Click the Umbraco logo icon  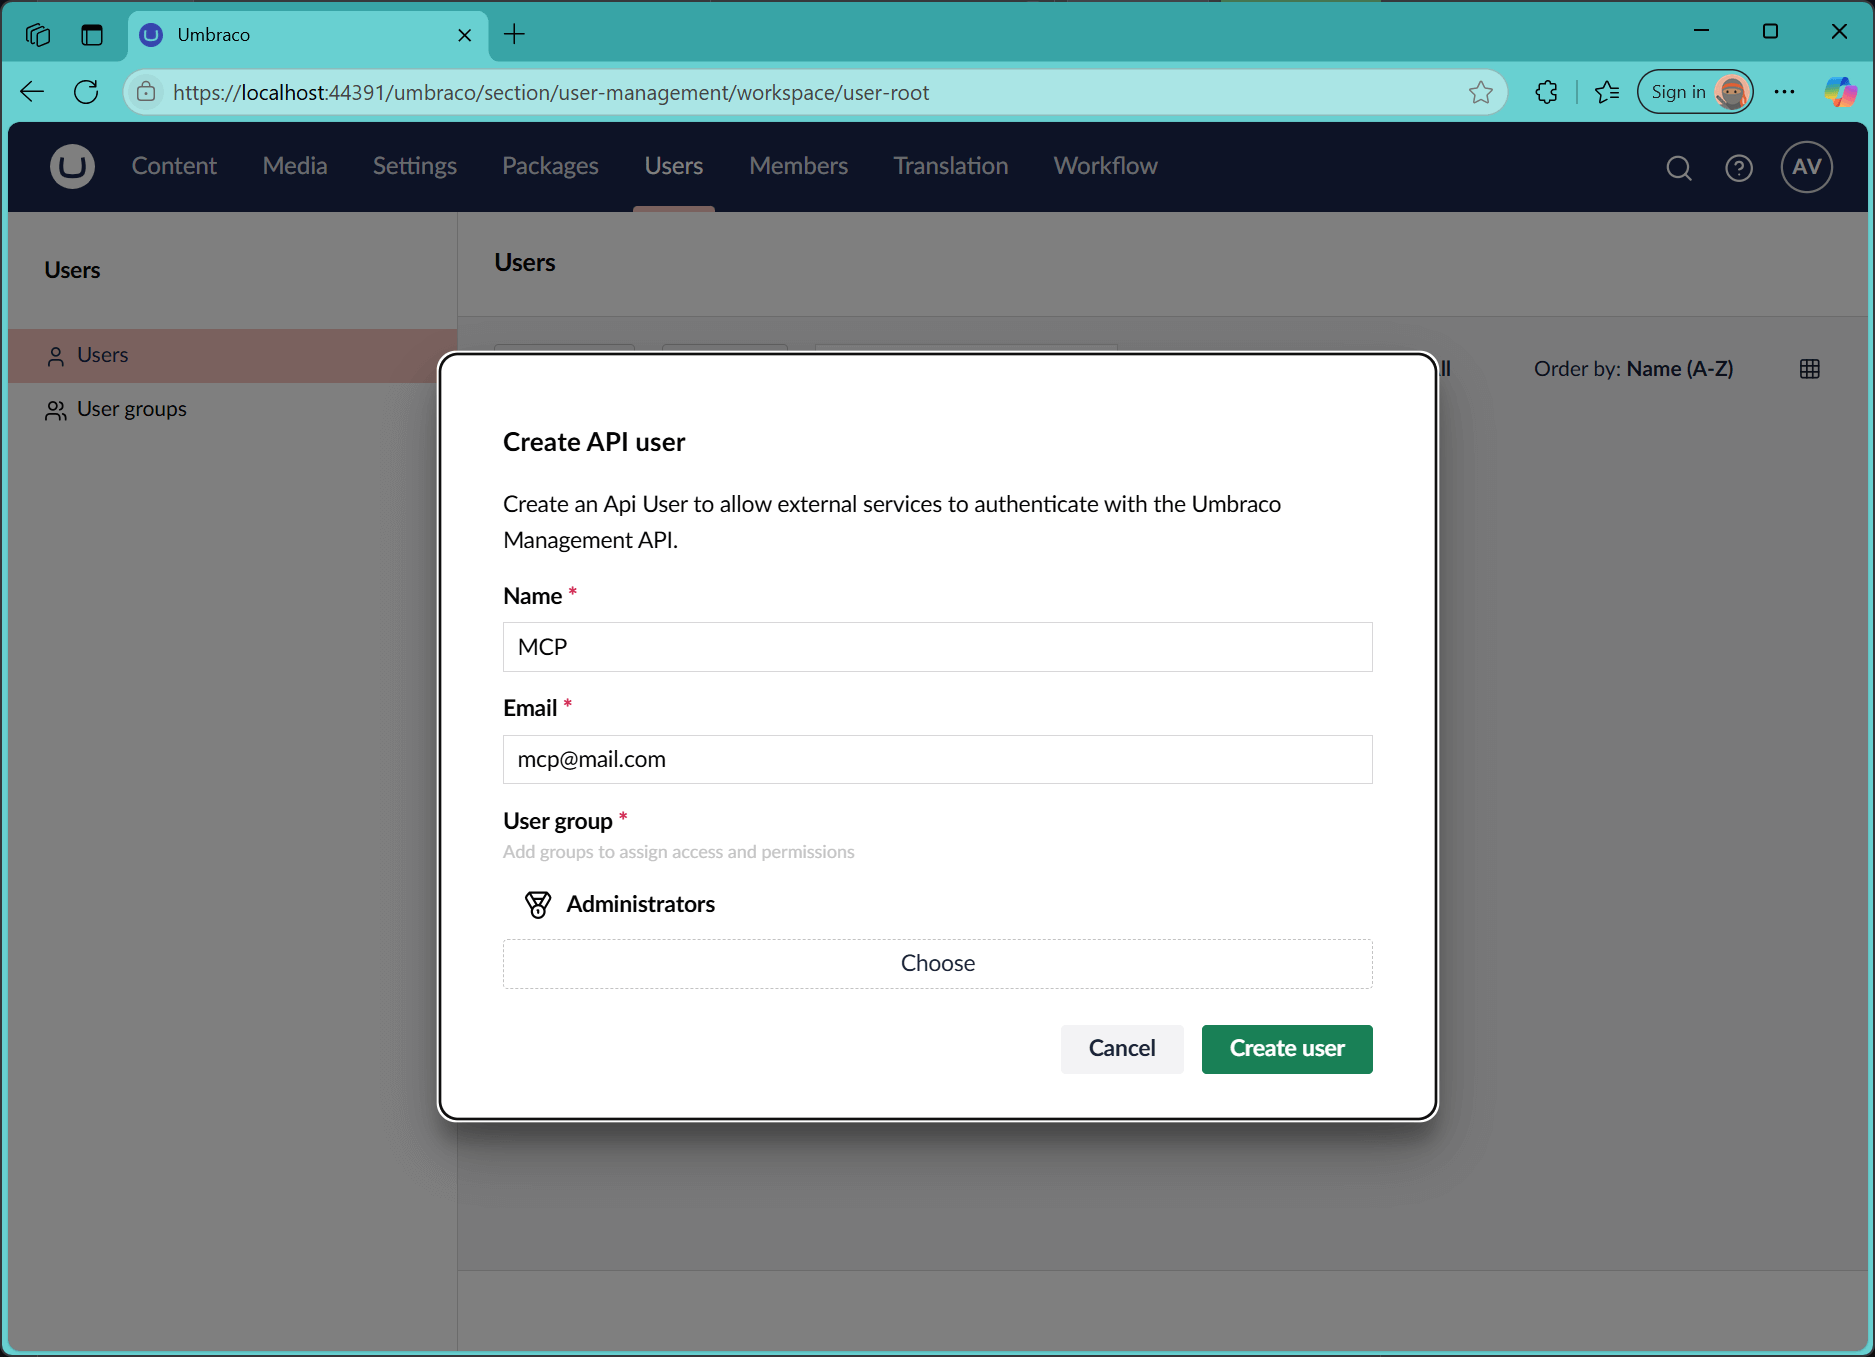[72, 166]
